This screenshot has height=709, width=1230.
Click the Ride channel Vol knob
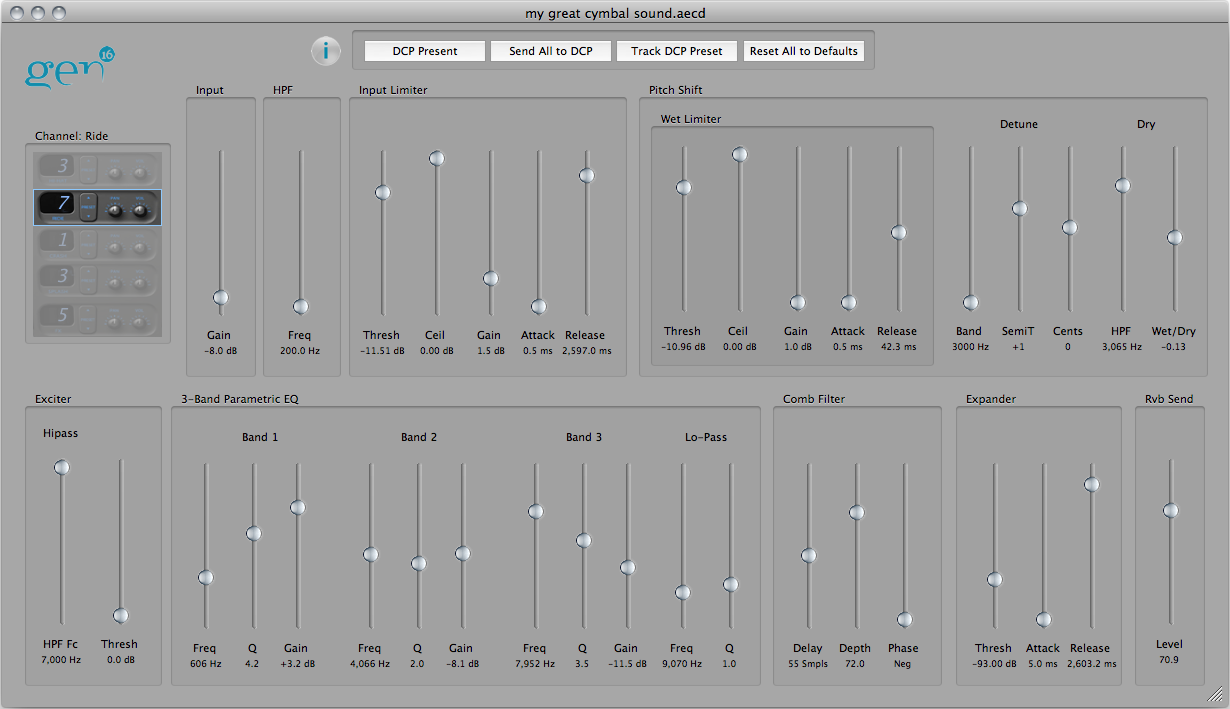point(140,210)
